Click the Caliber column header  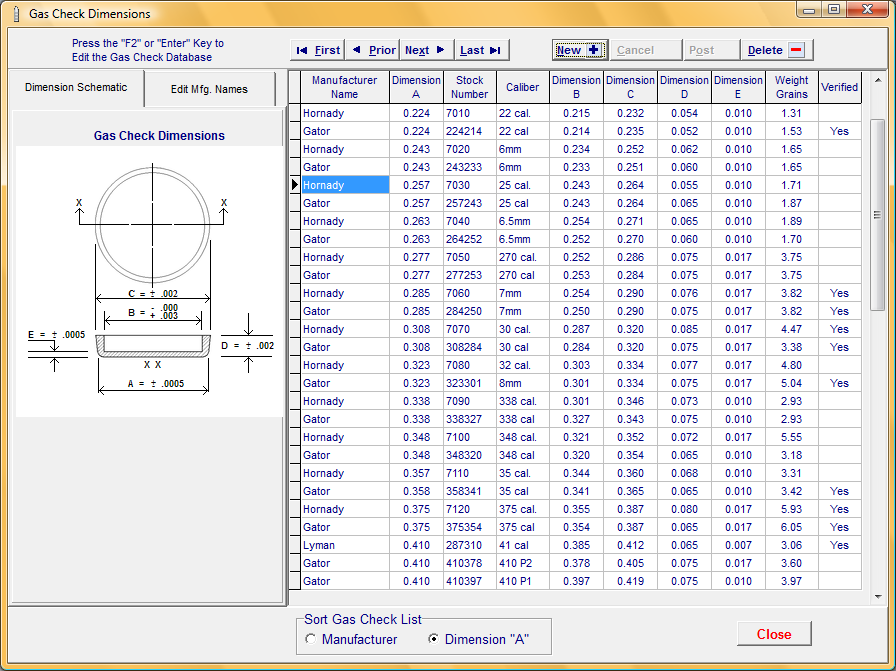coord(522,87)
